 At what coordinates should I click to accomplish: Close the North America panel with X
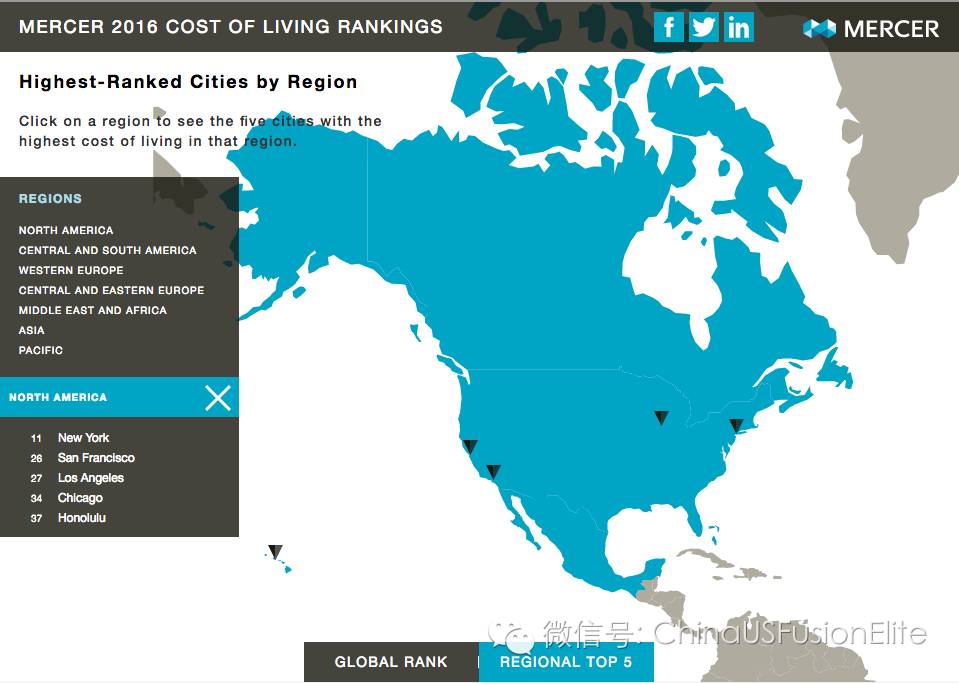click(218, 398)
